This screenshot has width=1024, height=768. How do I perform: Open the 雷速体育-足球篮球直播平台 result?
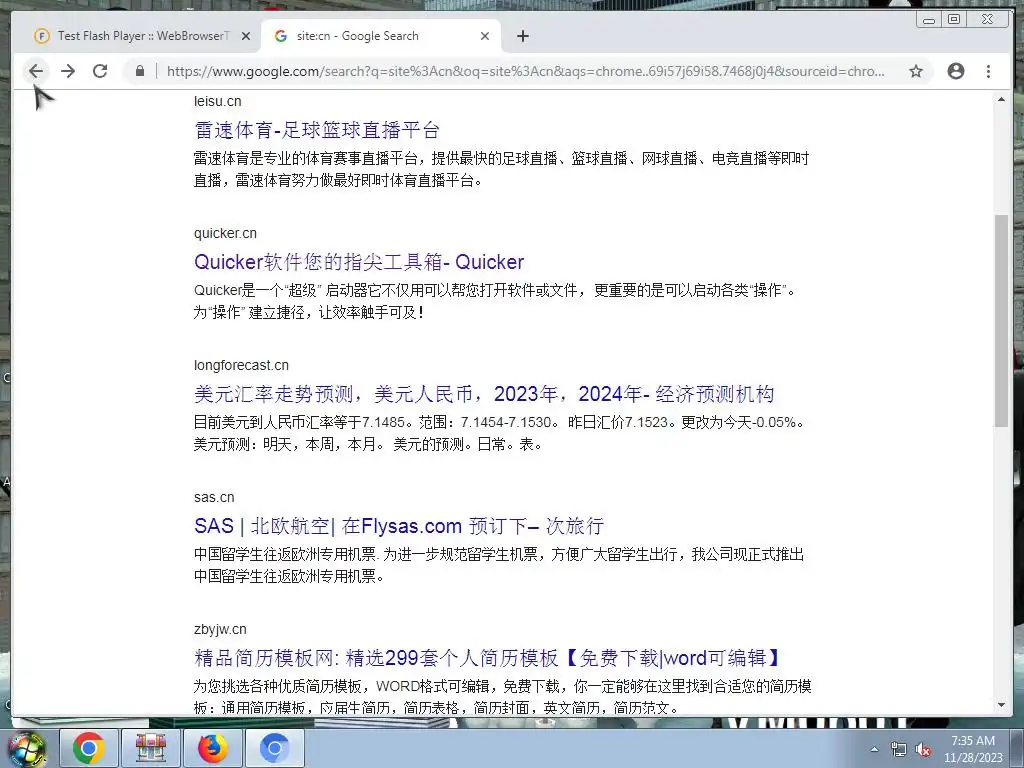(x=317, y=130)
